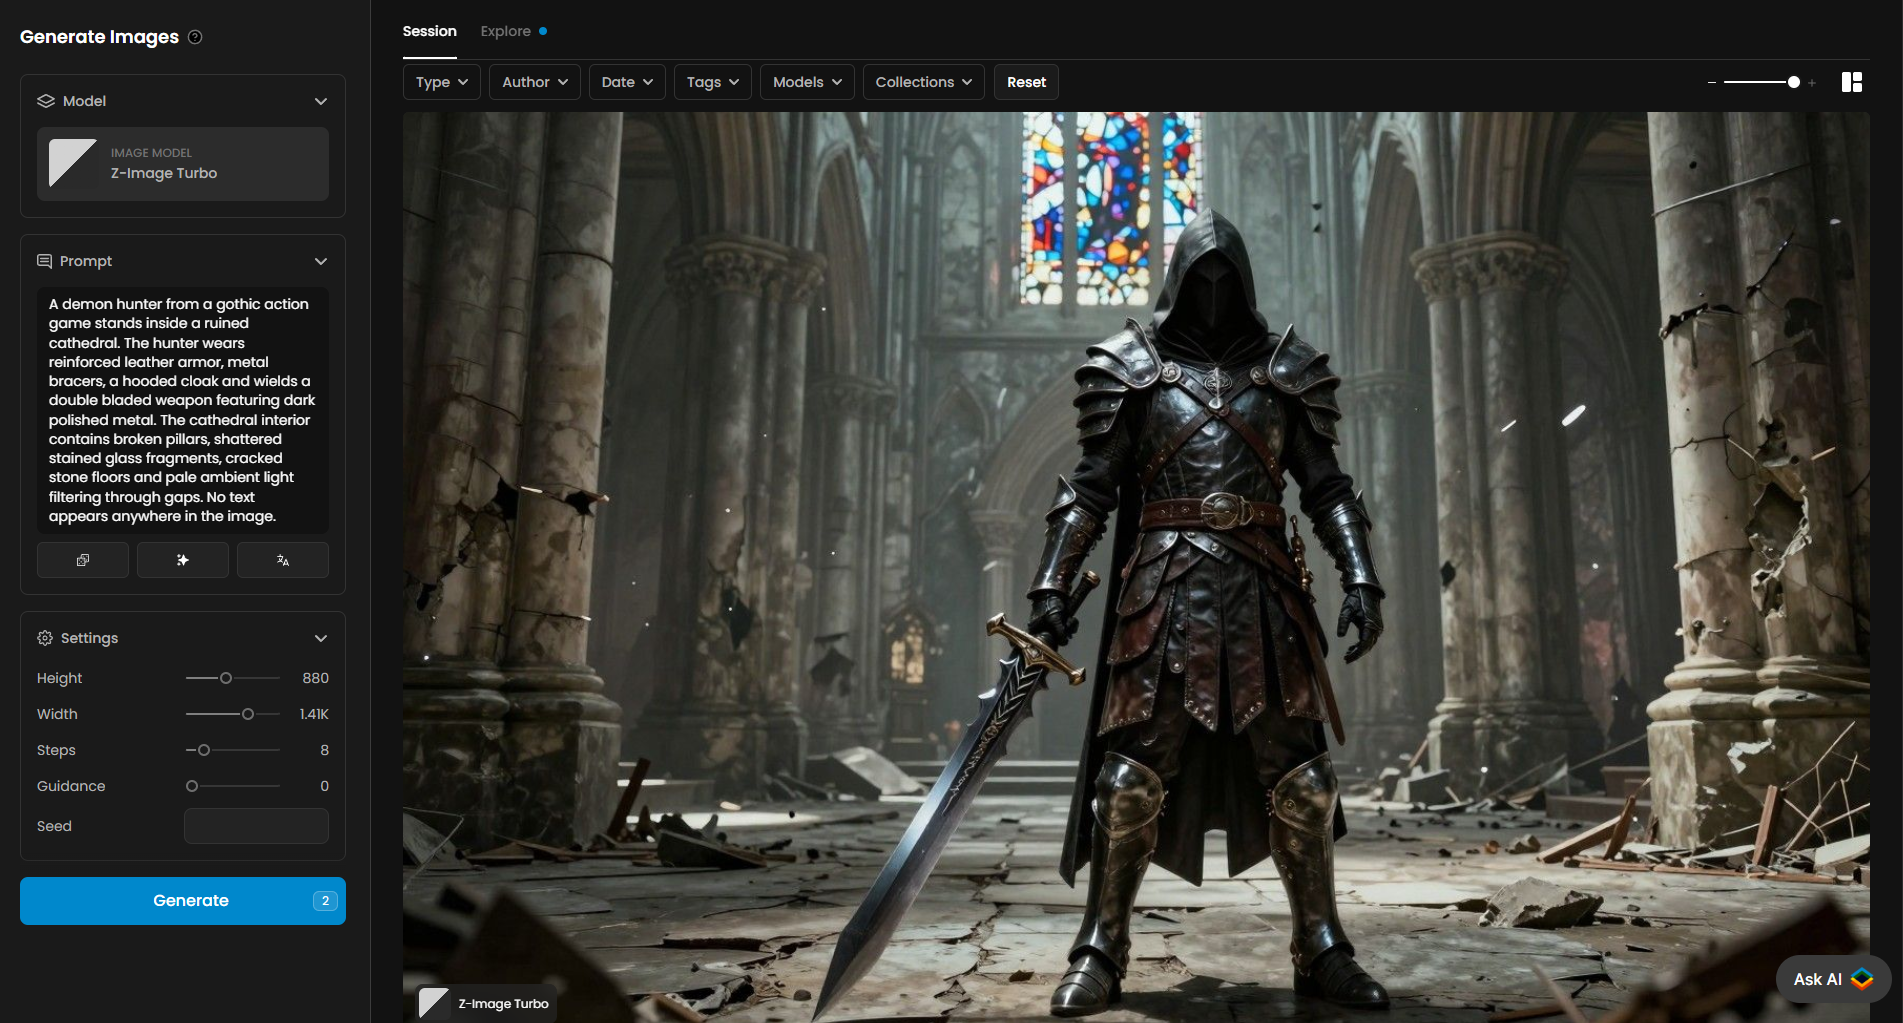The height and width of the screenshot is (1023, 1903).
Task: Click inside the Seed input field
Action: pos(256,826)
